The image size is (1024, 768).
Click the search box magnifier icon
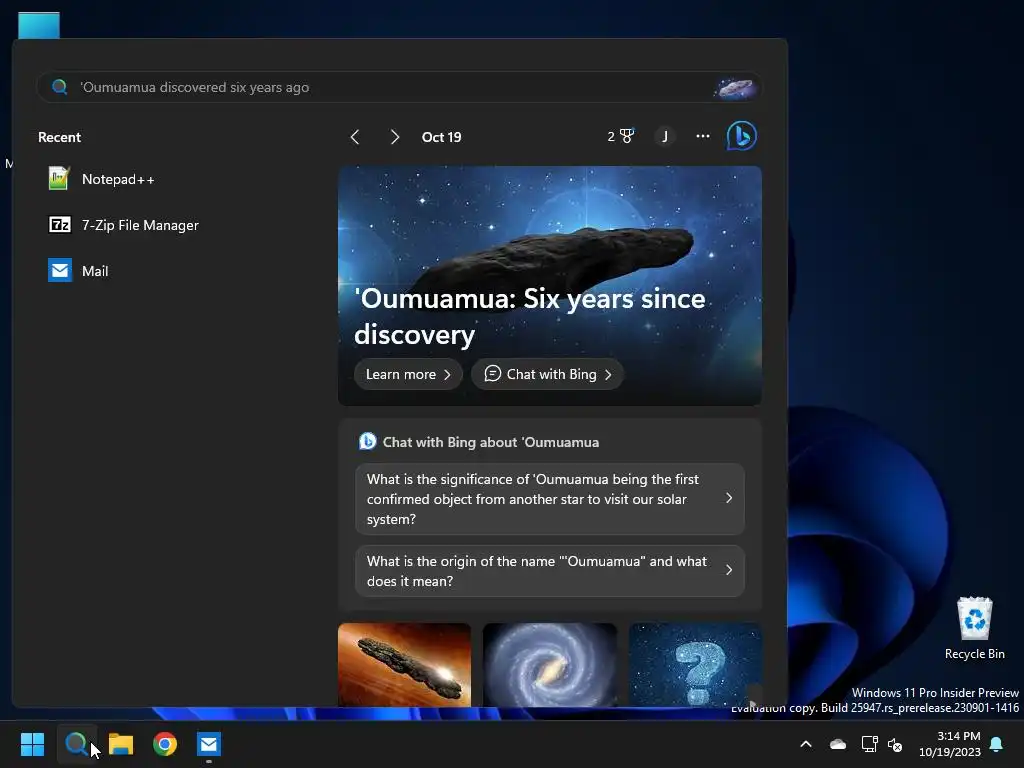[59, 87]
